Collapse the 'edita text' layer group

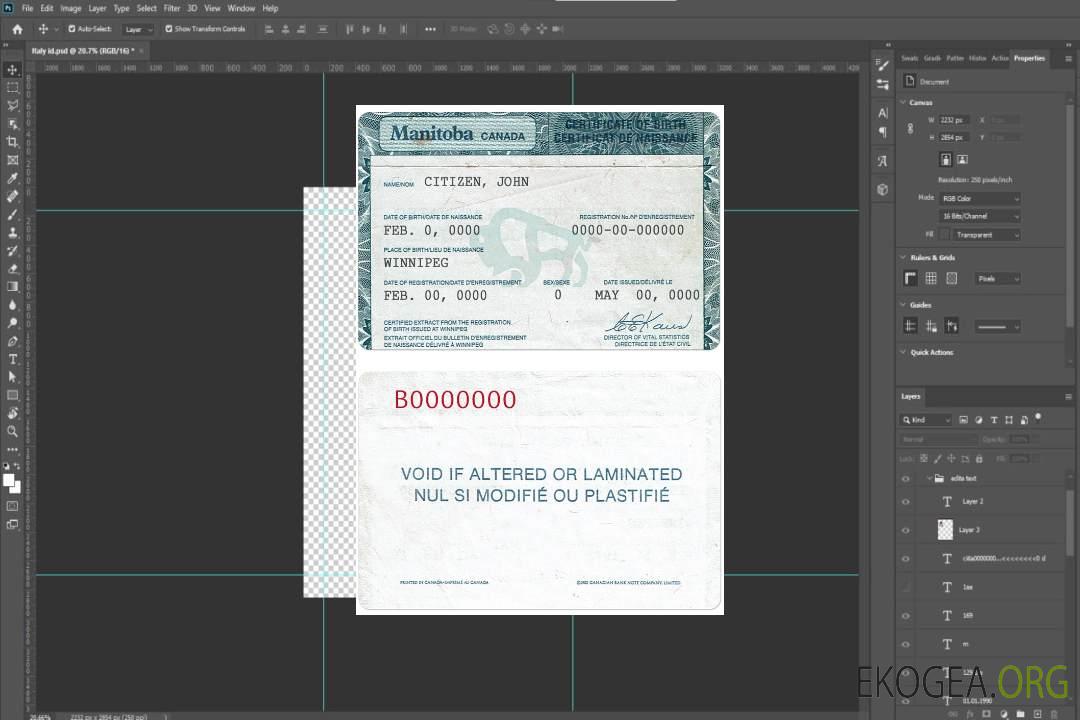926,478
